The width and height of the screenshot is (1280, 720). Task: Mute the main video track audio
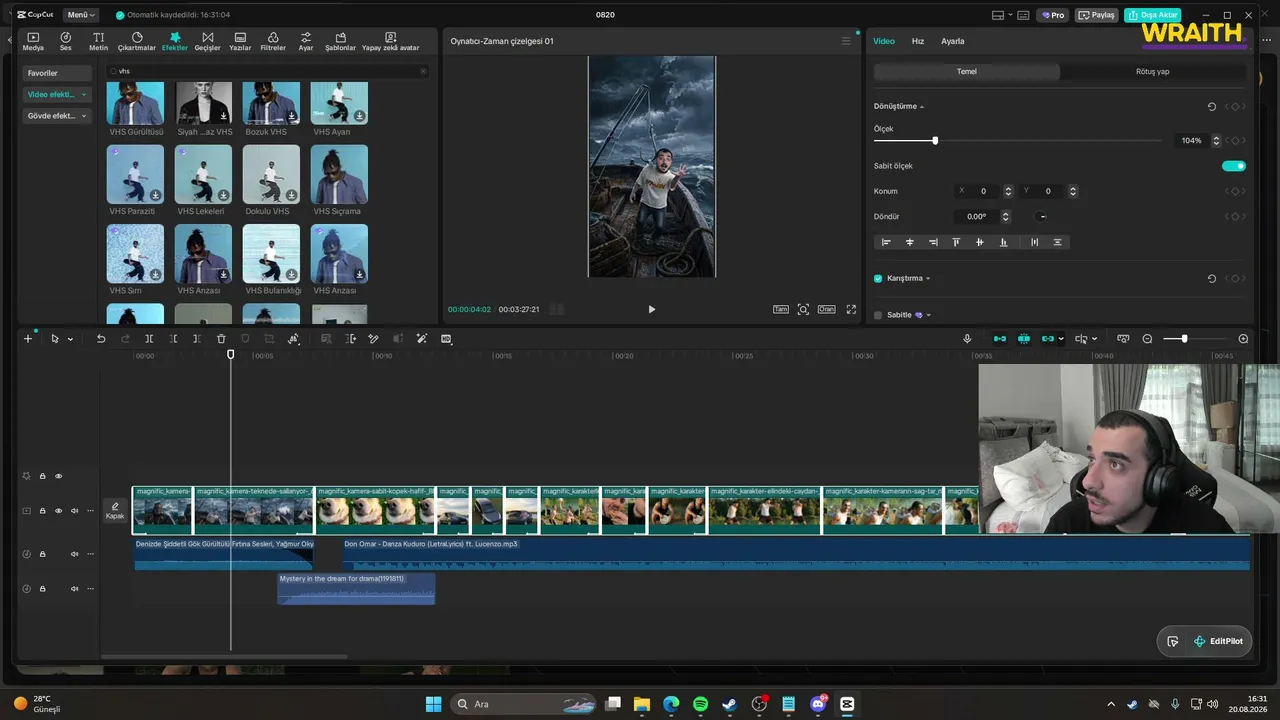74,511
